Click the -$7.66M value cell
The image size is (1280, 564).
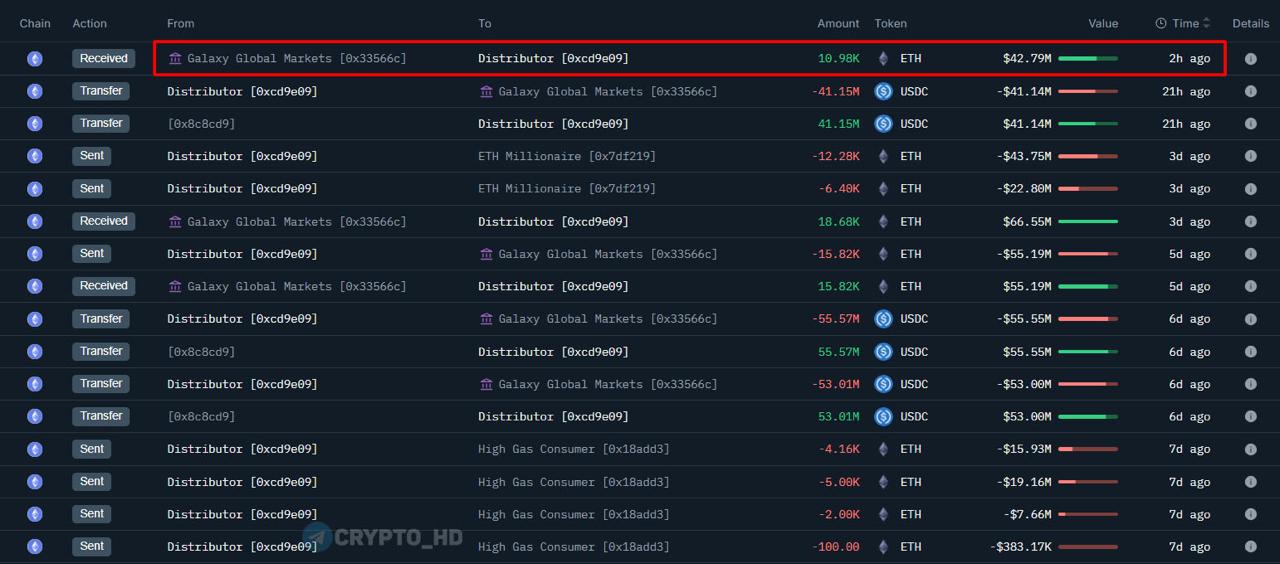click(1027, 514)
